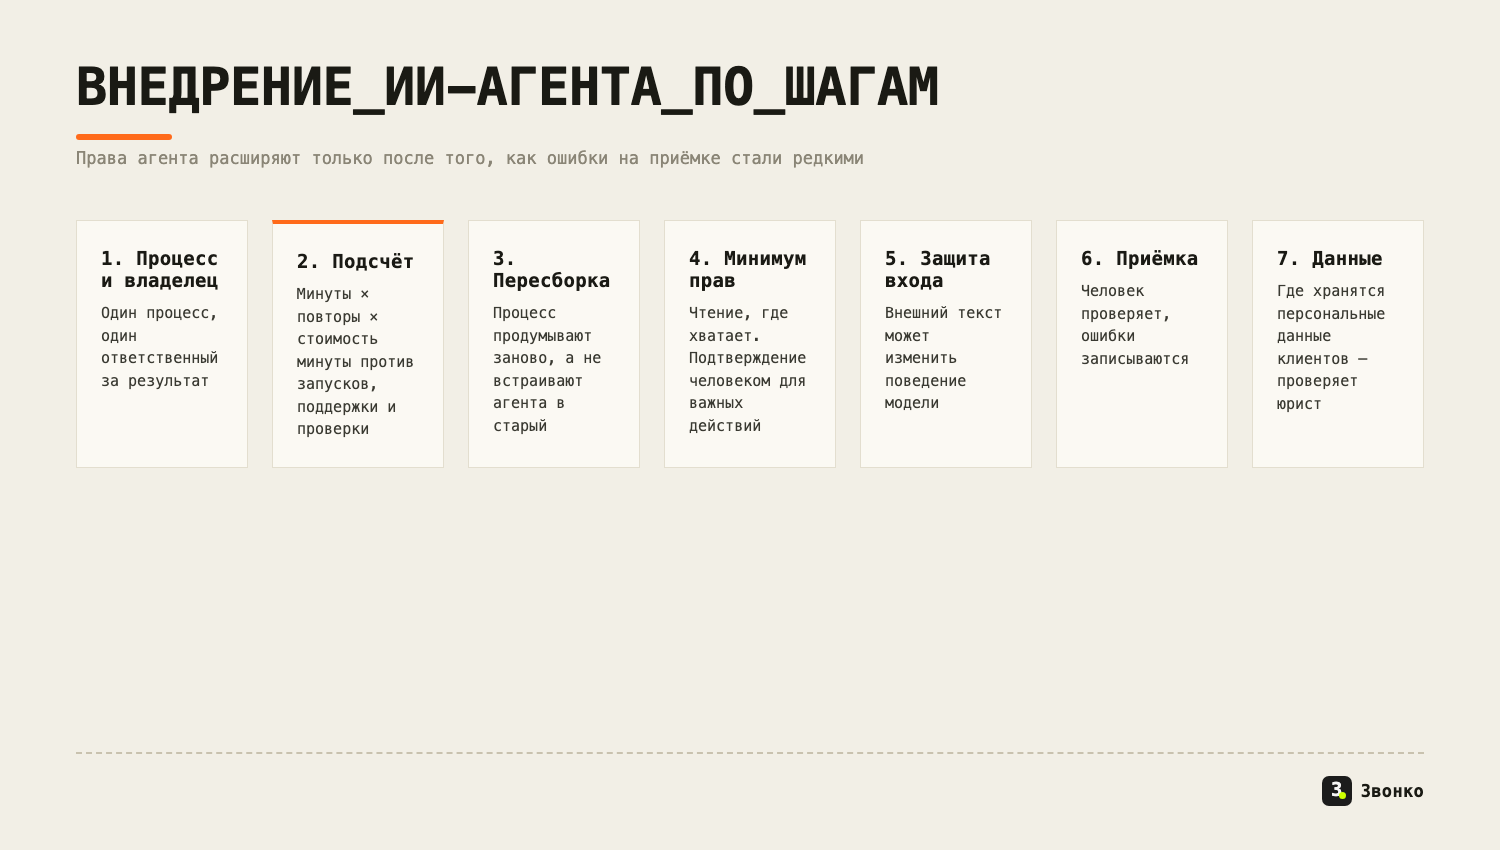The height and width of the screenshot is (850, 1500).
Task: Click description Процесс продумывают заново
Action: click(x=548, y=369)
